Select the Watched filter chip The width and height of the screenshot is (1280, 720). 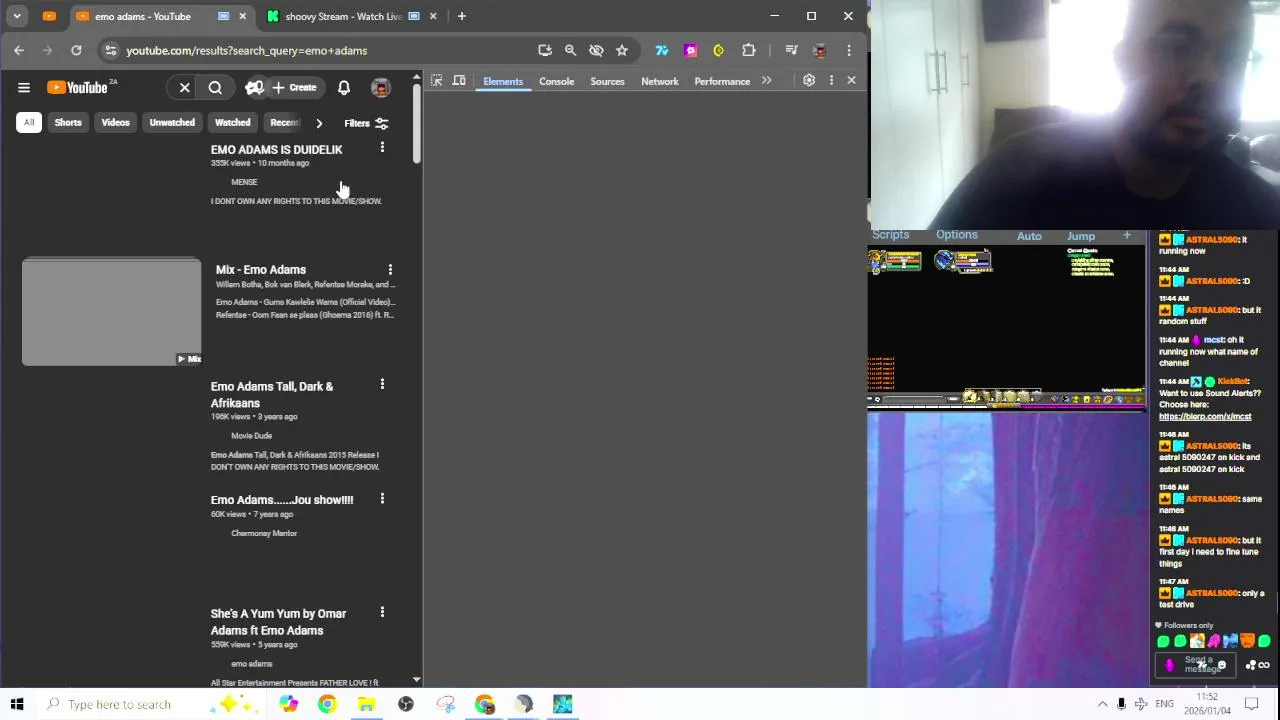click(x=232, y=123)
